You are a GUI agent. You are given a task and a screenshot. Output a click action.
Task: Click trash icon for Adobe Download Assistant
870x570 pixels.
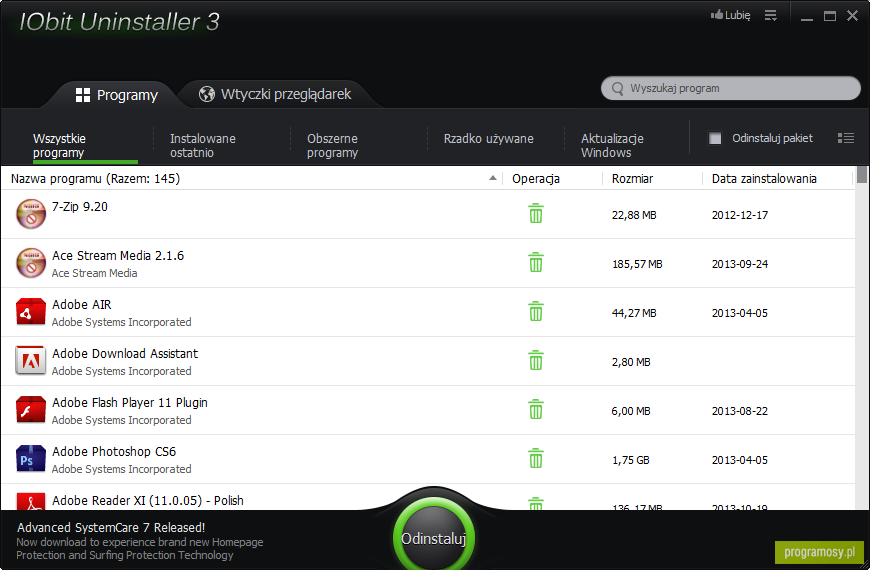[535, 361]
